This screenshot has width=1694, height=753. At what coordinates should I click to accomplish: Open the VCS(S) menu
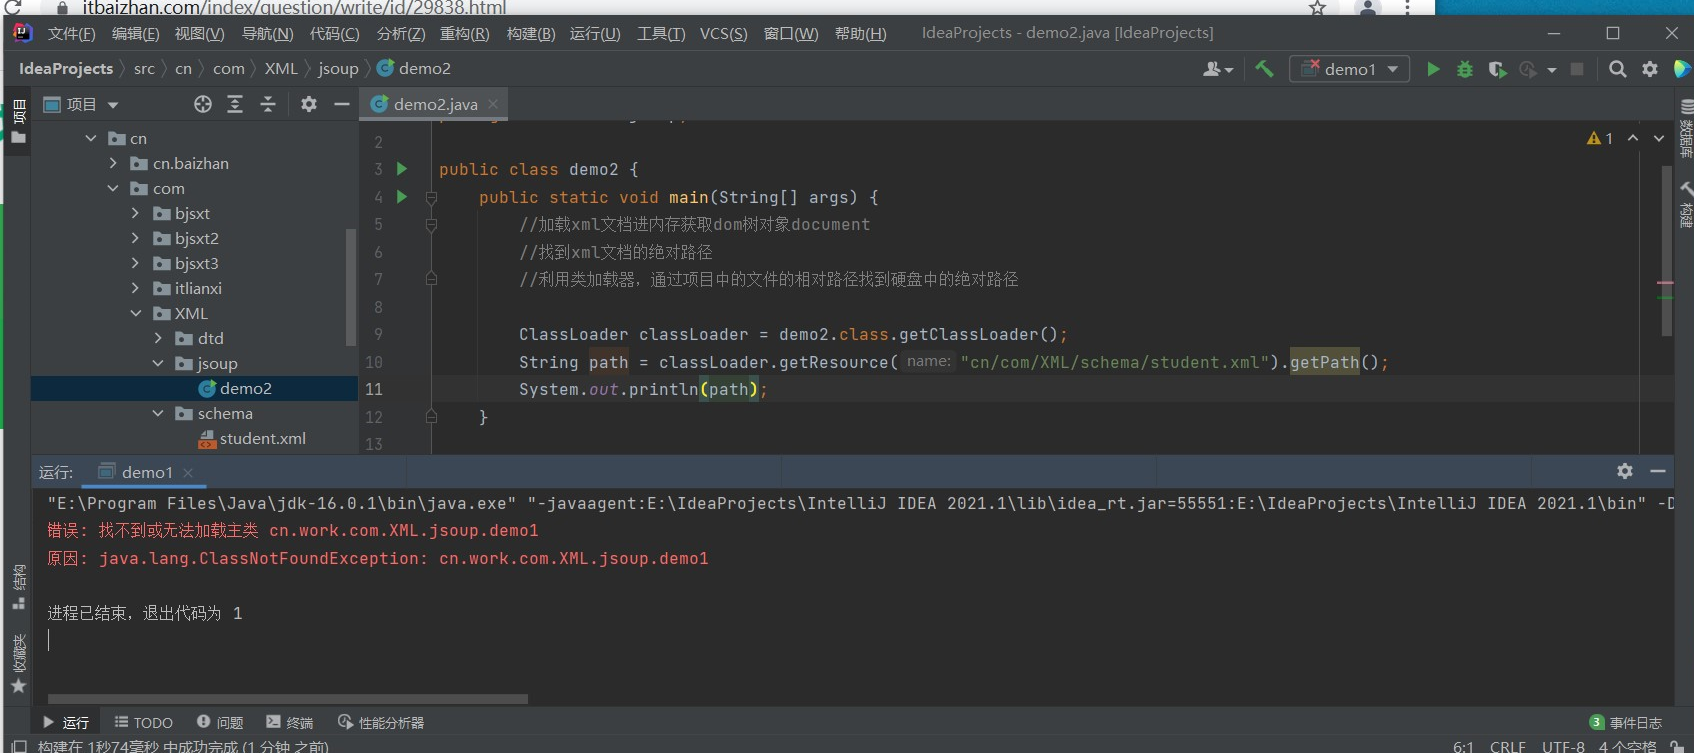click(x=723, y=33)
